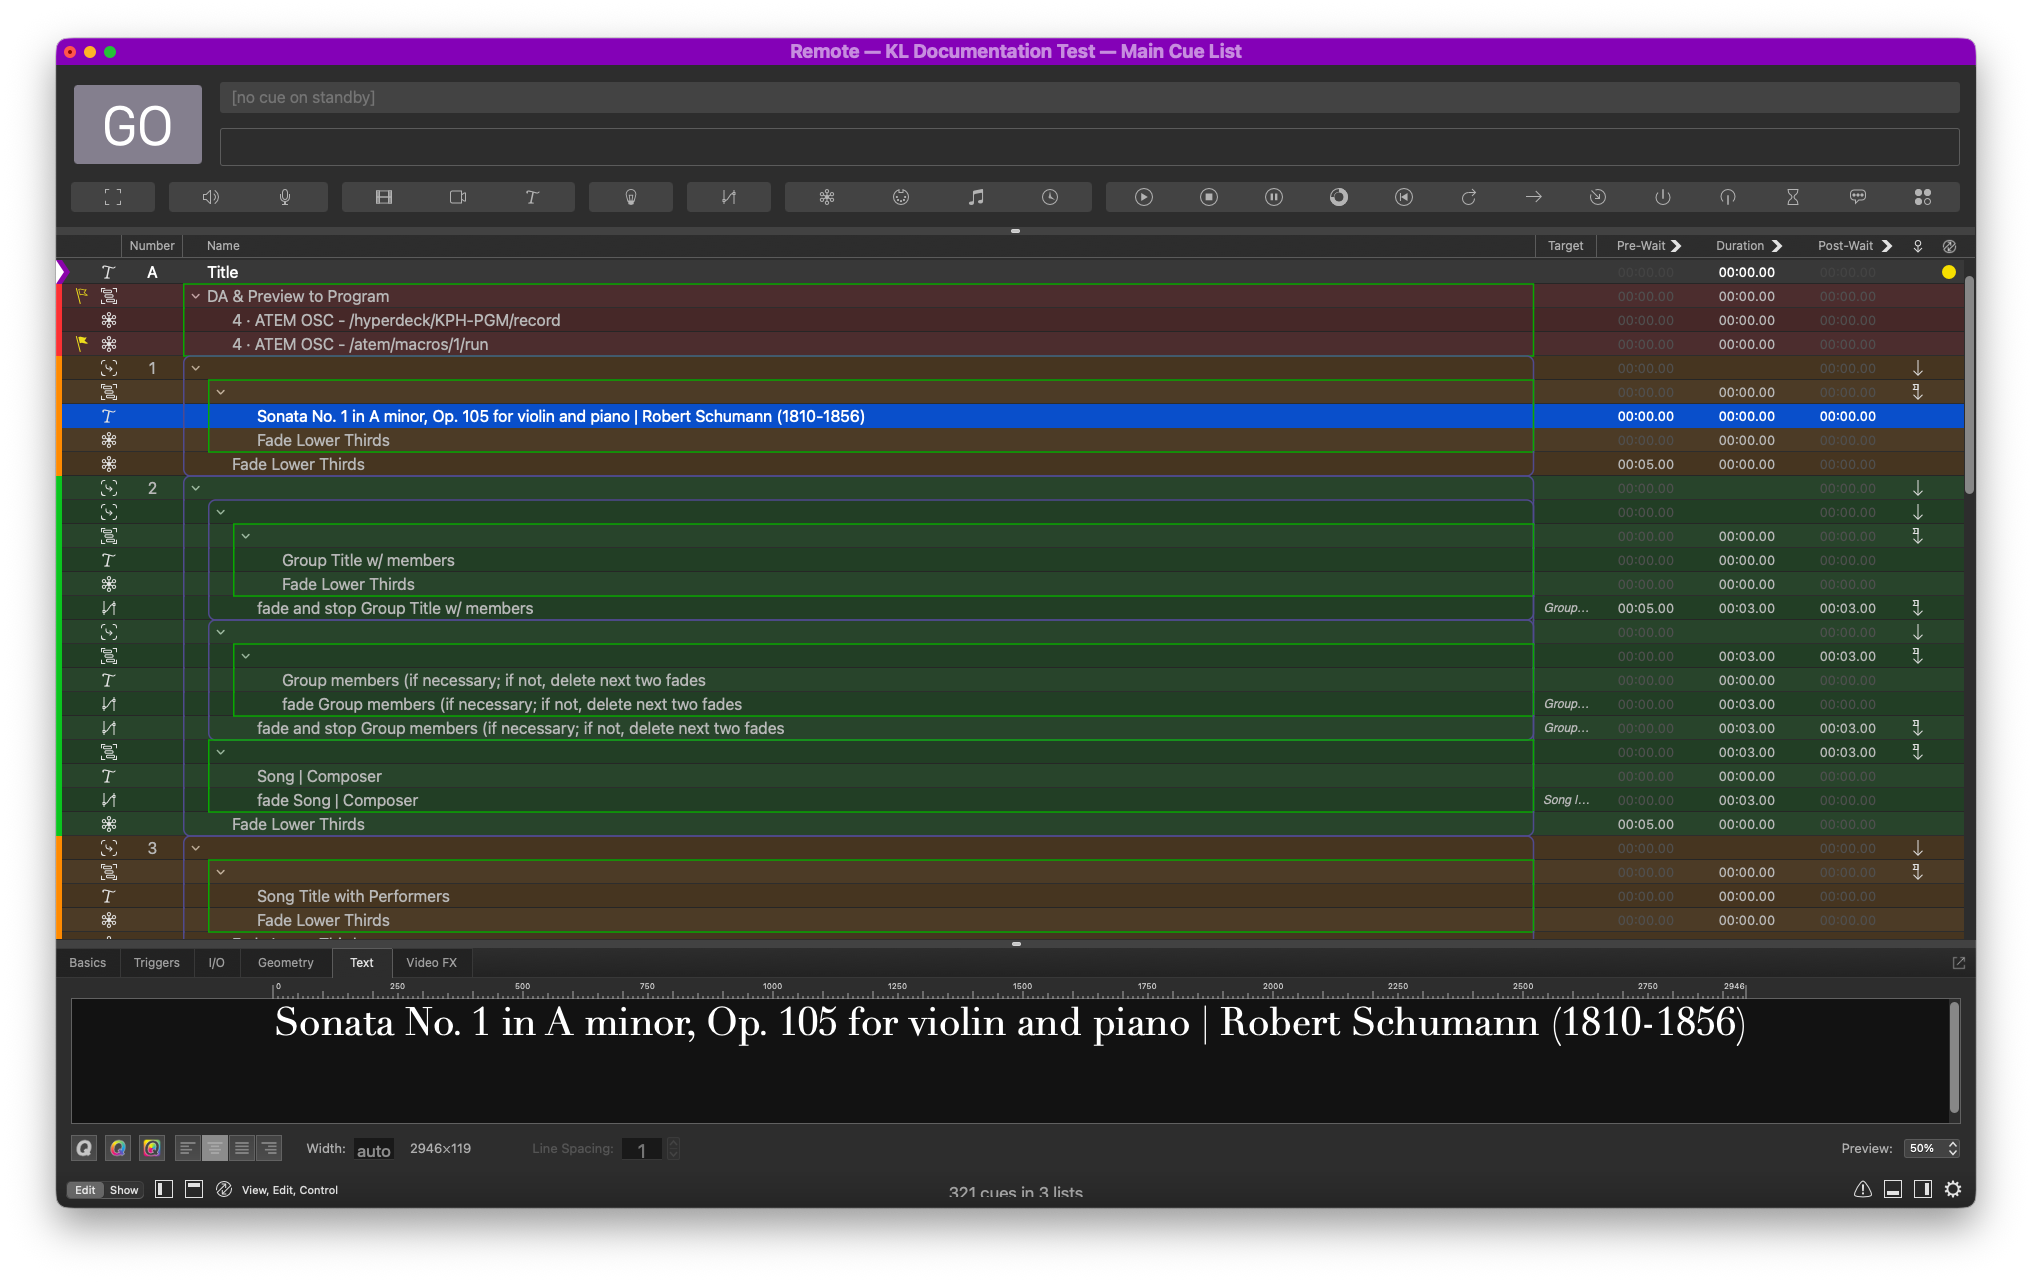This screenshot has width=2032, height=1282.
Task: Open the Basics inspector tab
Action: (88, 963)
